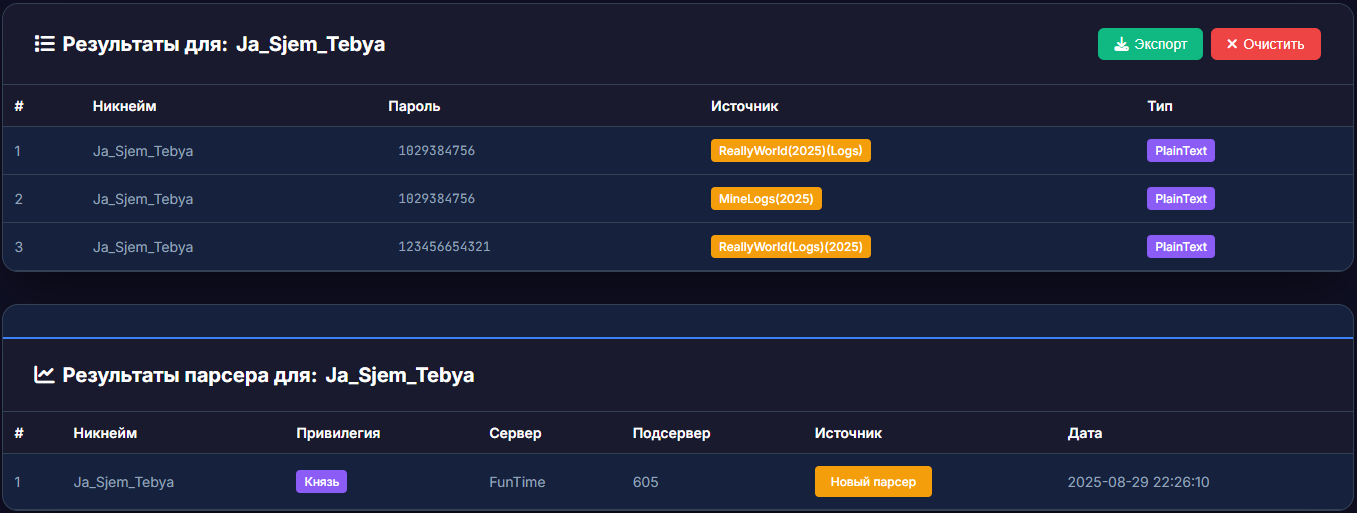
Task: Click PlainText badge in MineLogs(2025) row
Action: 1180,199
